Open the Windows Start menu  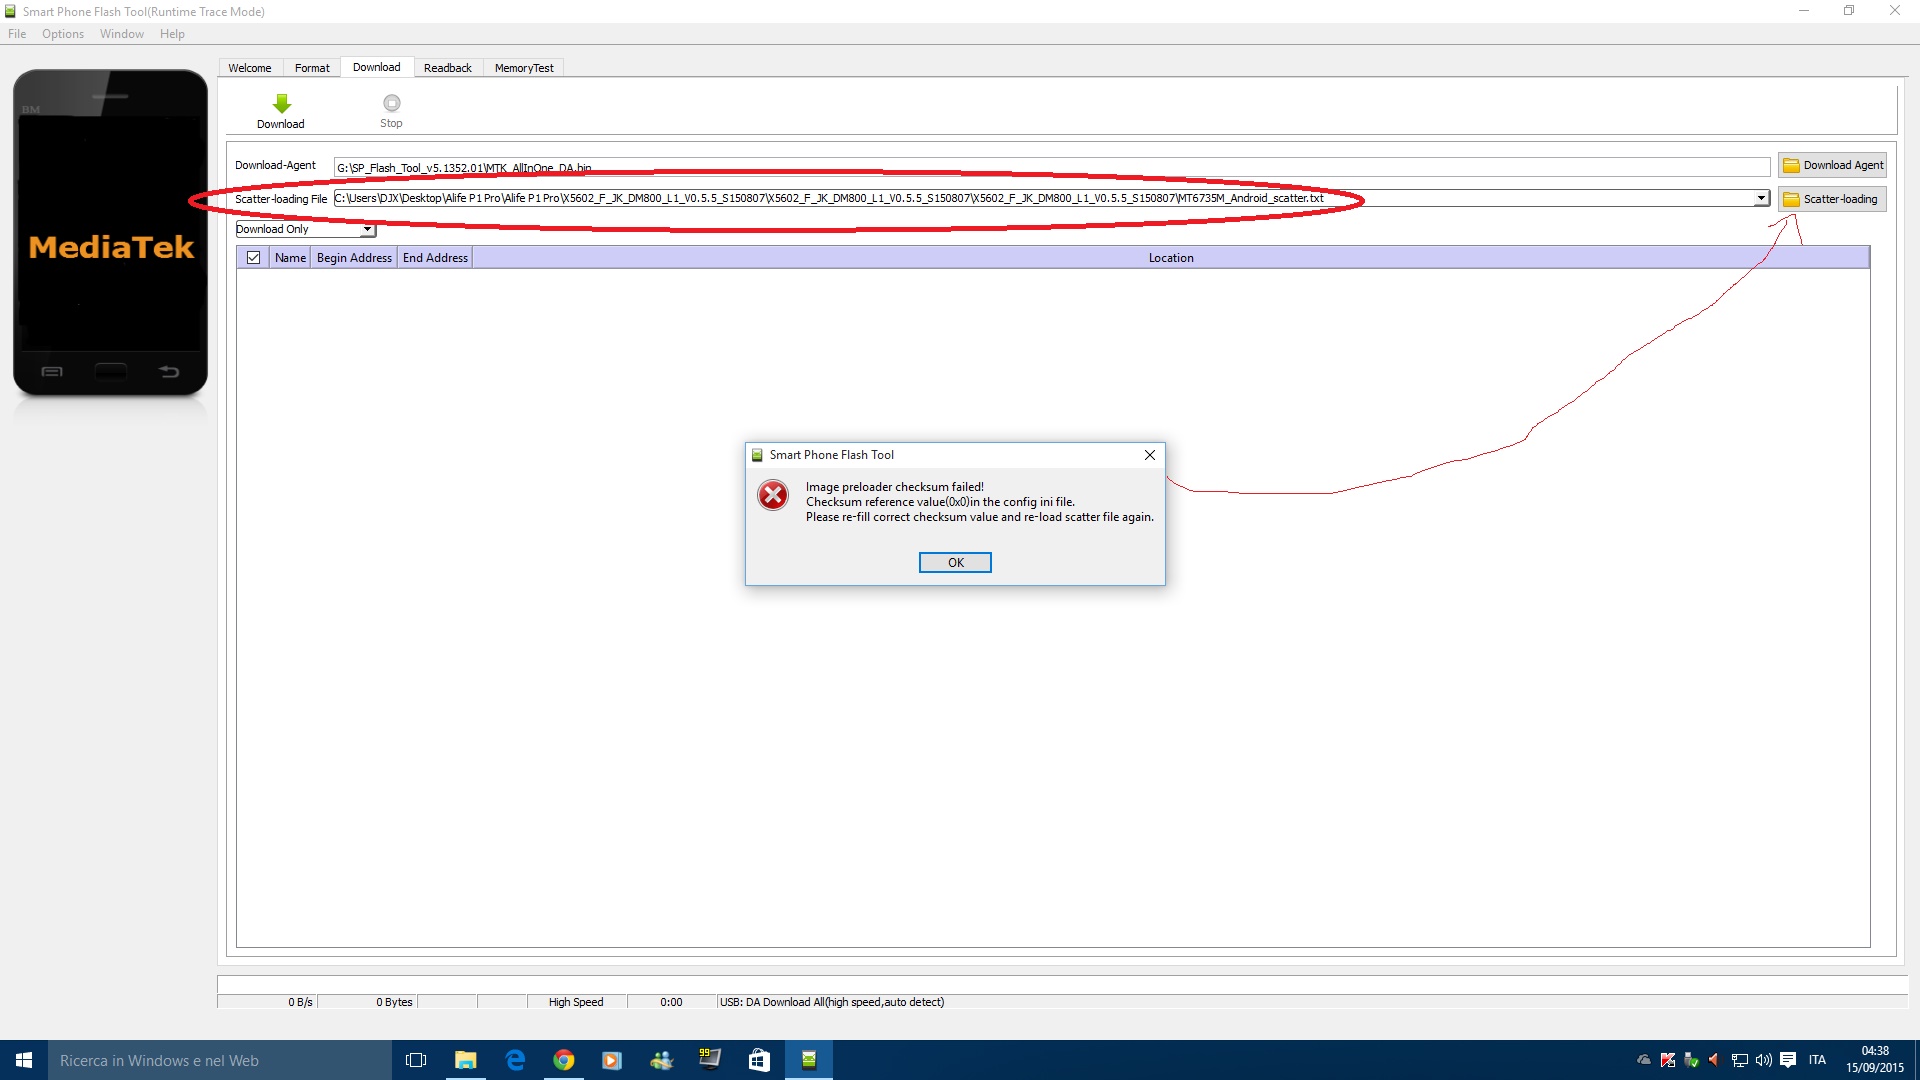24,1060
